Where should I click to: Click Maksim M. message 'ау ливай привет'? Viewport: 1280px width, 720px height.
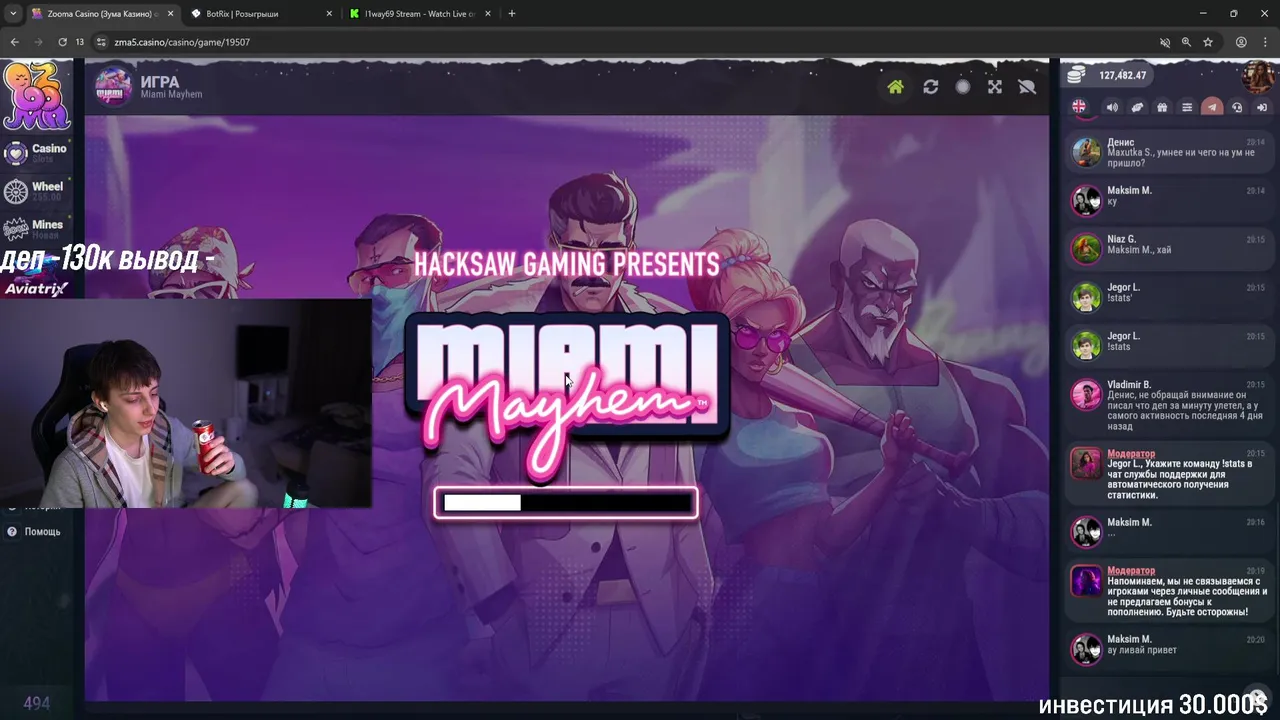coord(1142,651)
